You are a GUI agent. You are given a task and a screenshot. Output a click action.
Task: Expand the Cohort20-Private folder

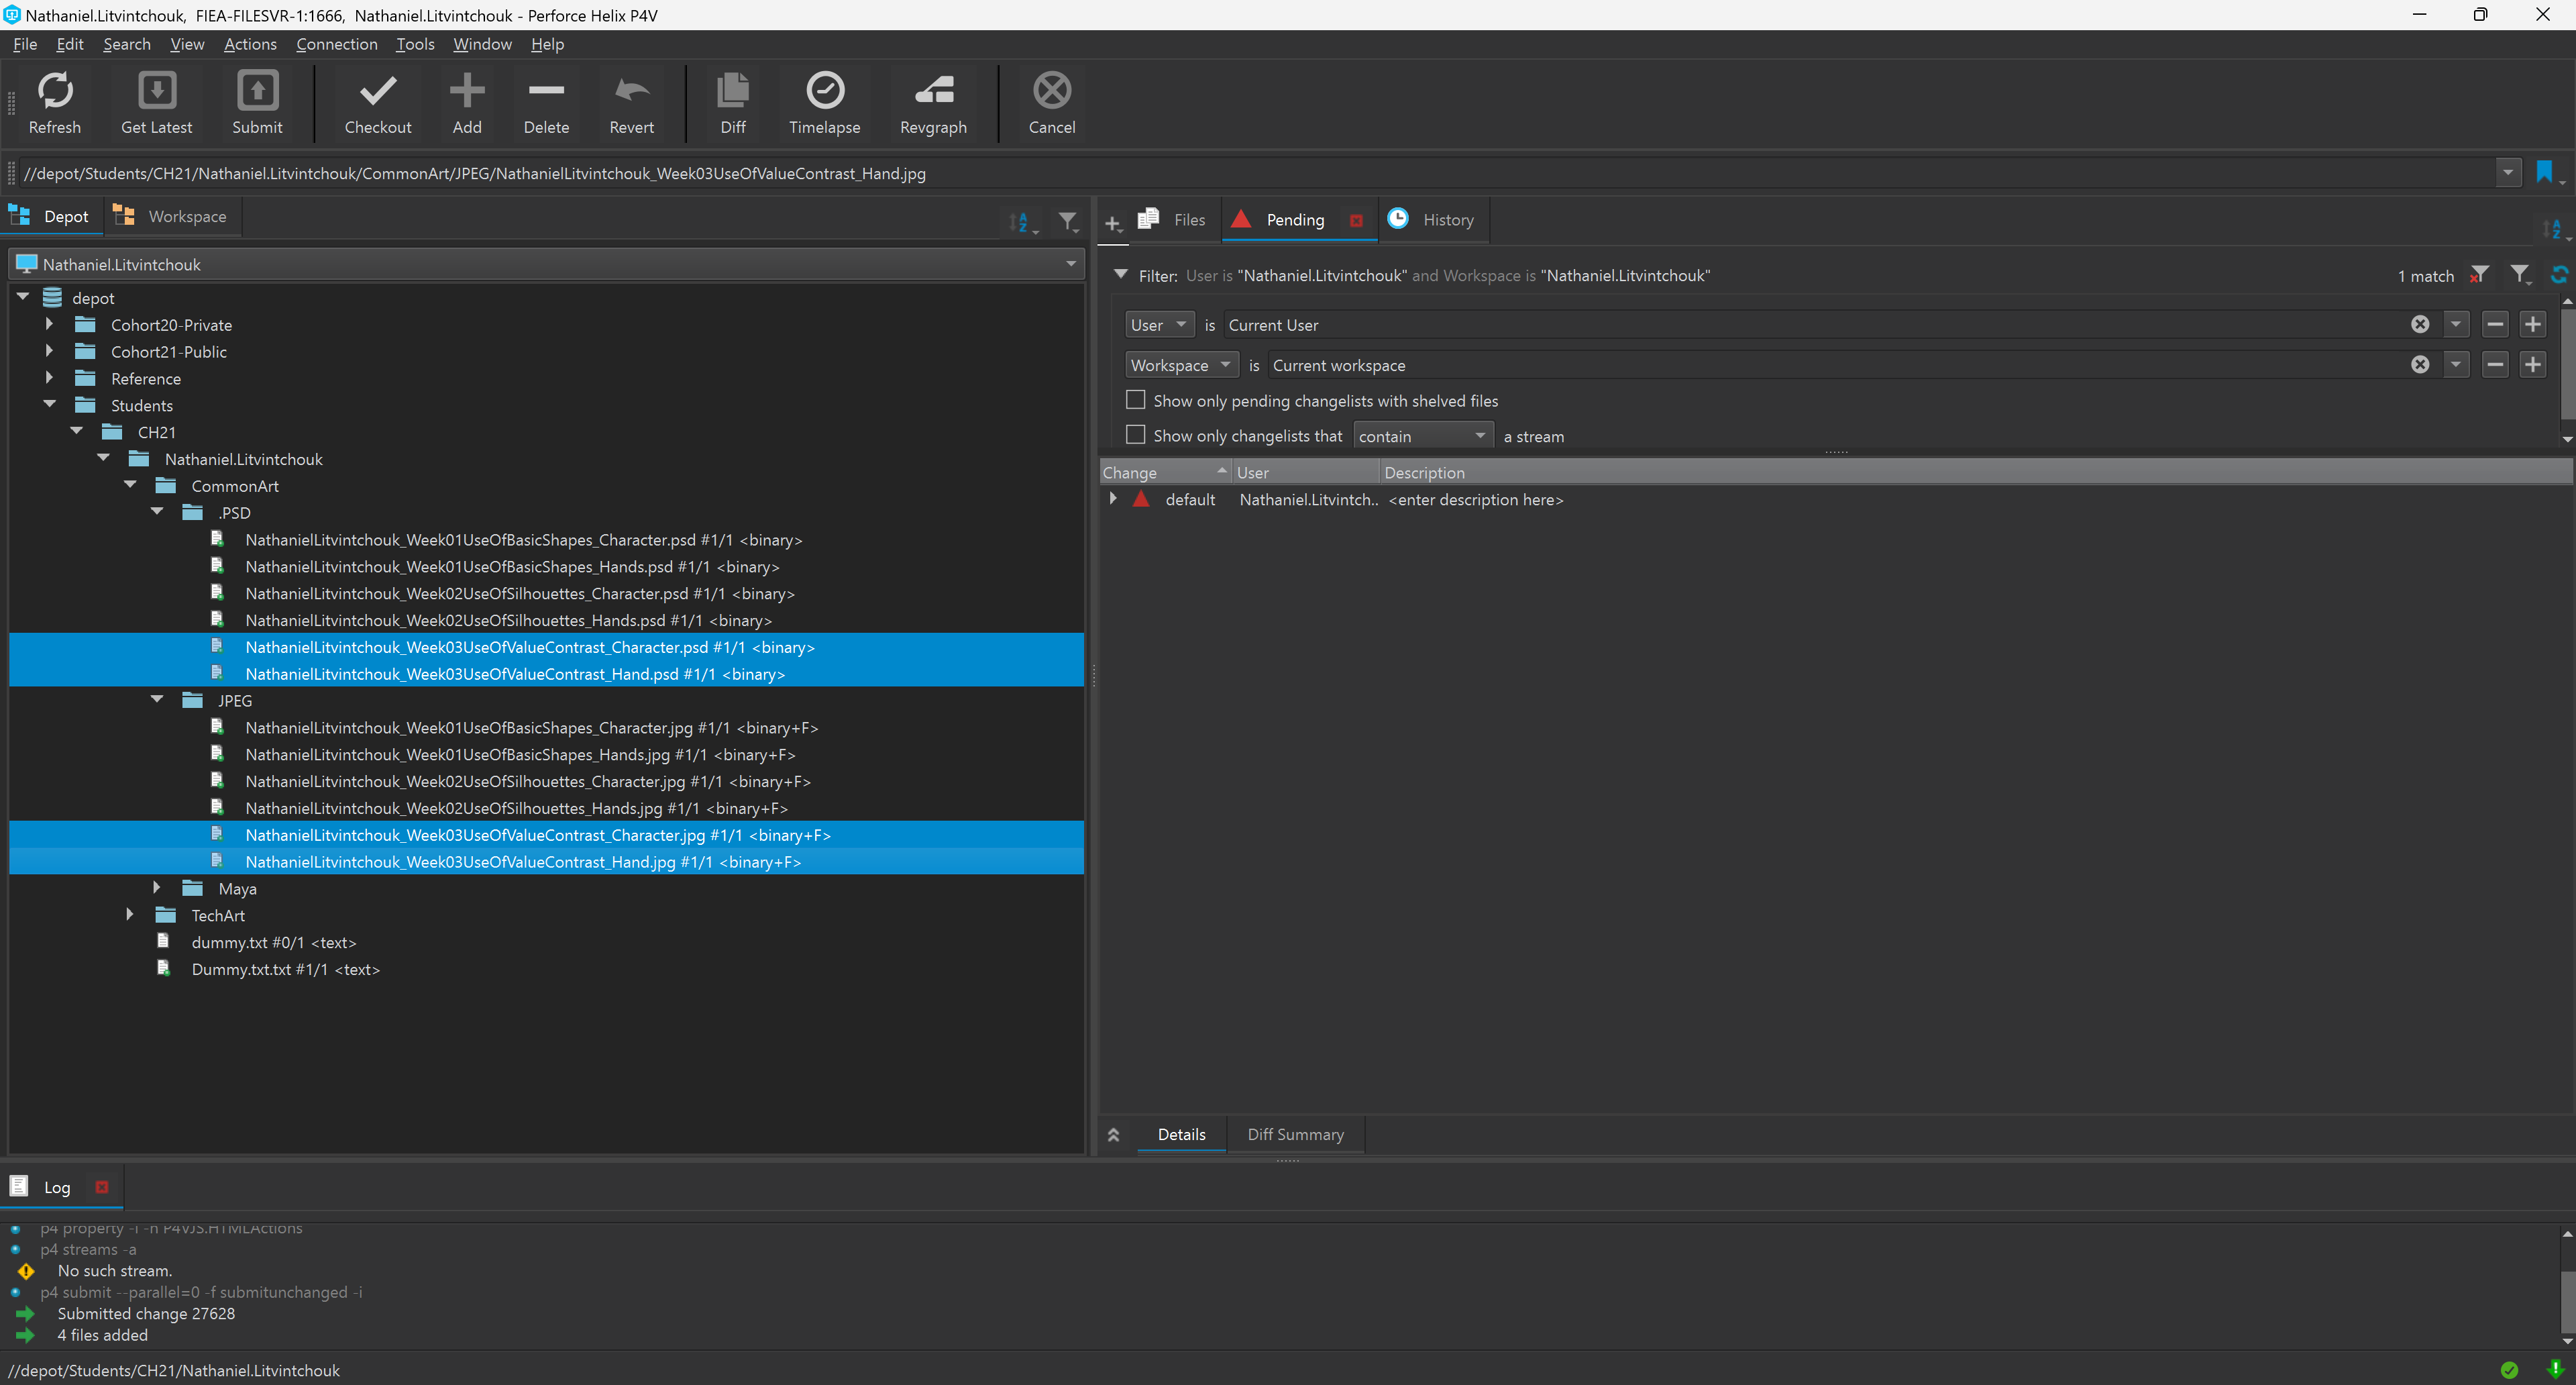point(49,324)
